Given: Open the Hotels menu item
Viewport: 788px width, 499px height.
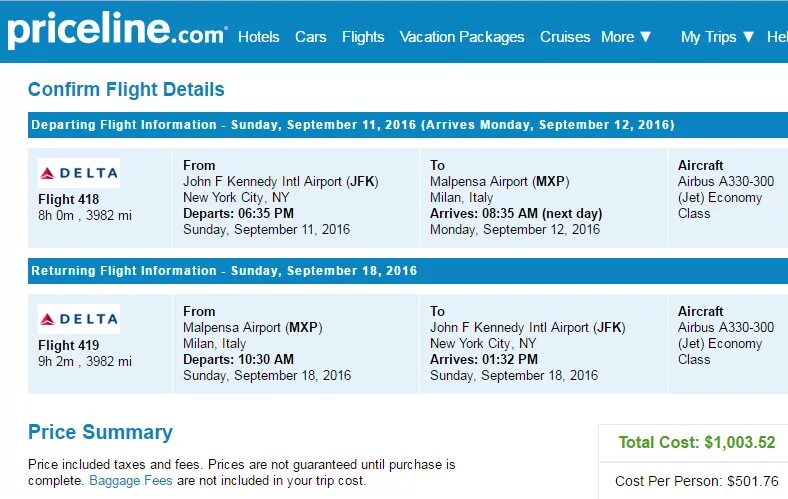Looking at the screenshot, I should click(258, 37).
